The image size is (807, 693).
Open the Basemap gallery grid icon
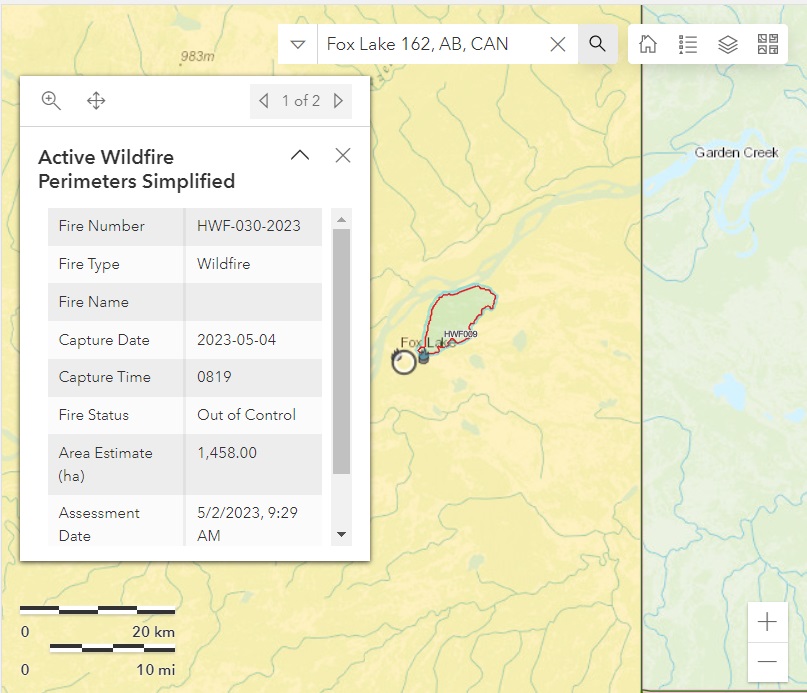tap(768, 44)
